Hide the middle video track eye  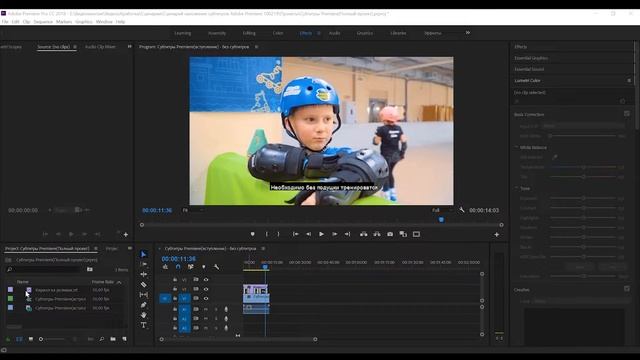pos(206,289)
